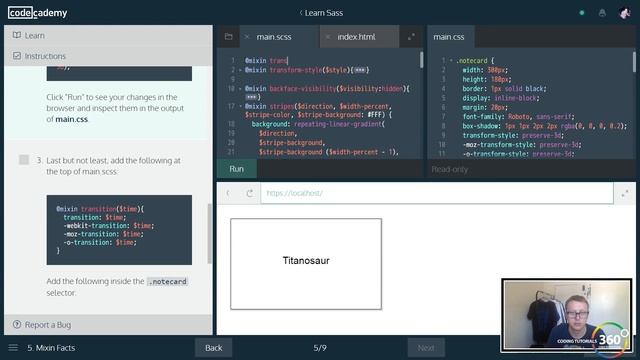The image size is (640, 360).
Task: Open the Learn section book icon
Action: [17, 35]
